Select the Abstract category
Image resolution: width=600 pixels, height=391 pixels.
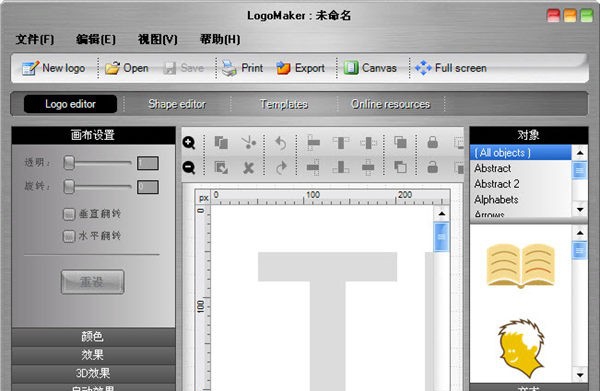coord(520,168)
